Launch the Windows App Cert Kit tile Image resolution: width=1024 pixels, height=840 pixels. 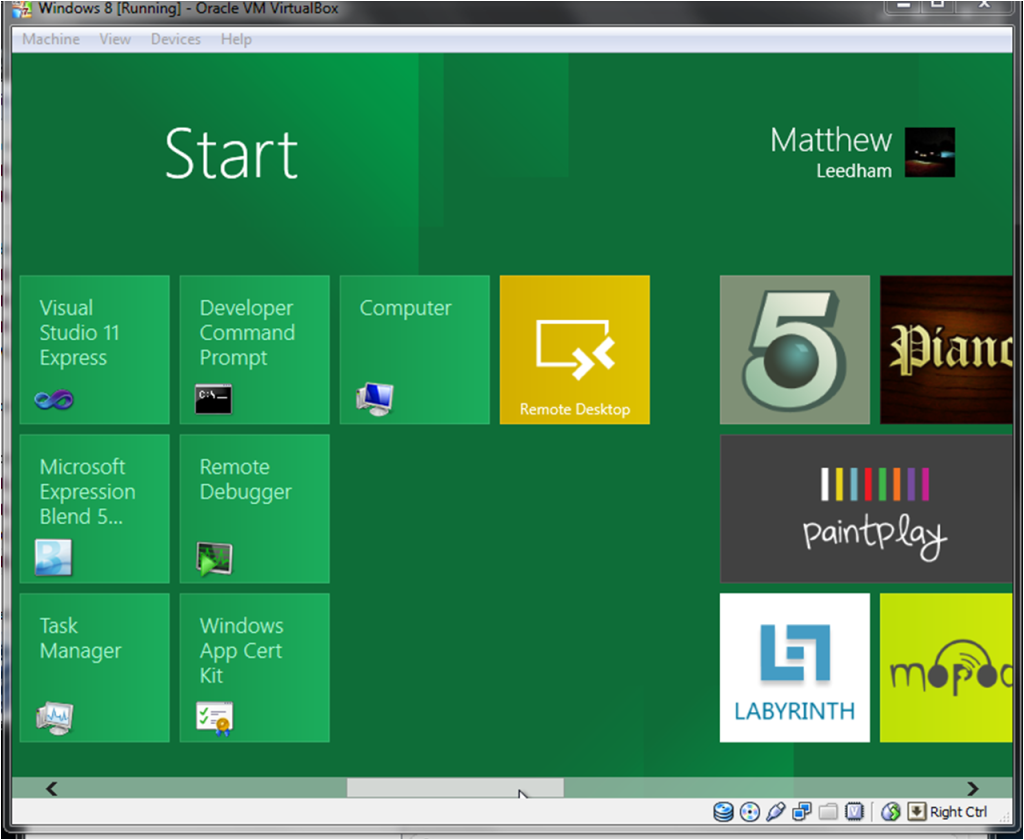pos(255,668)
